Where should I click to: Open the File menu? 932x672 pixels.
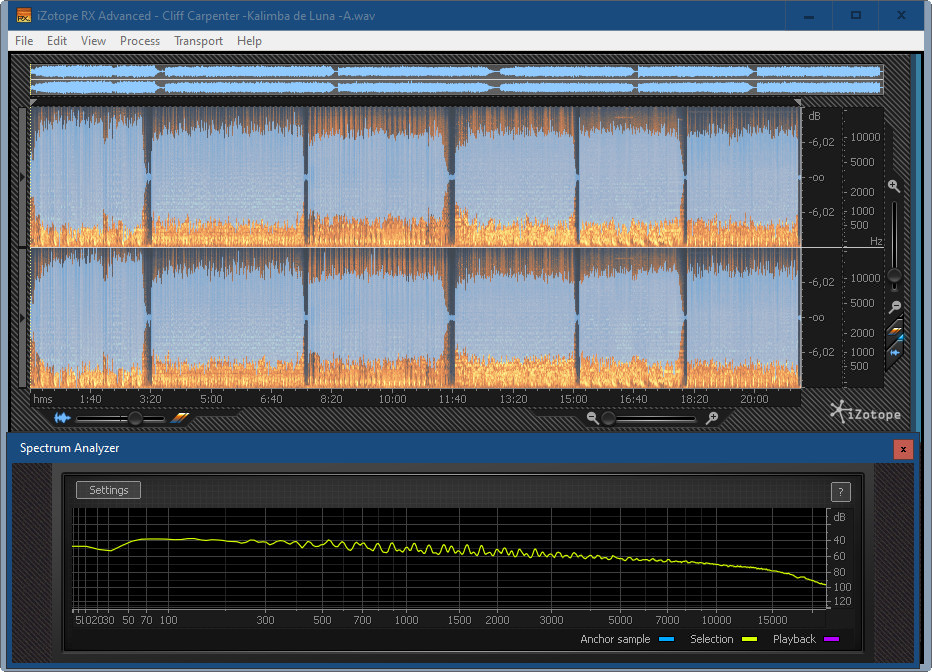[x=24, y=41]
